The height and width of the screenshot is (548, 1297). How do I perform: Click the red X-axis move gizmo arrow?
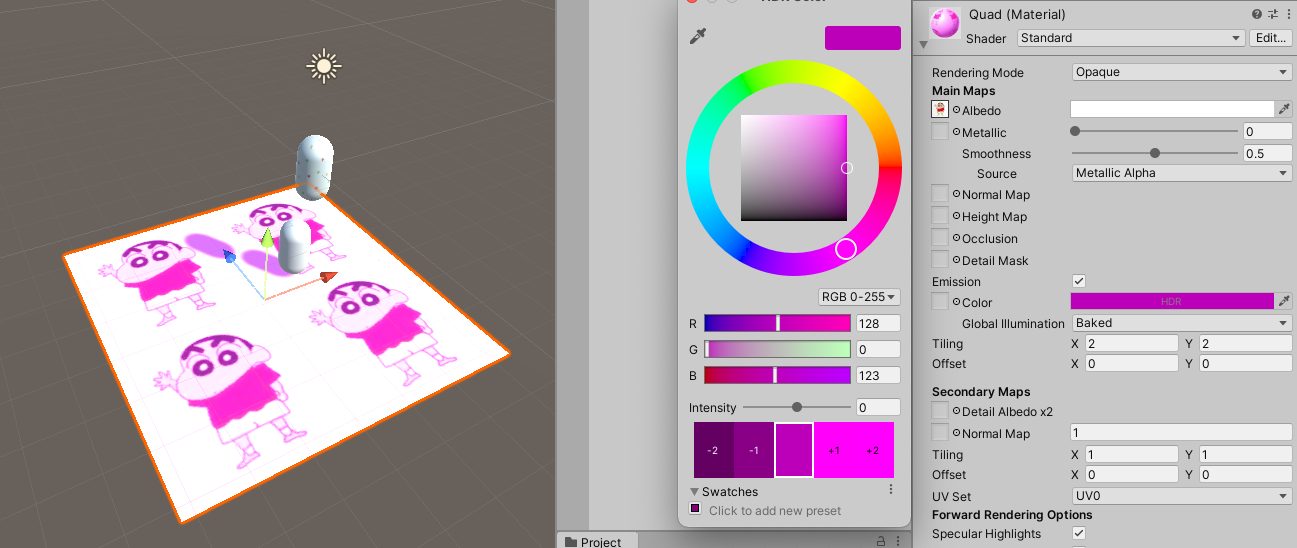[328, 277]
